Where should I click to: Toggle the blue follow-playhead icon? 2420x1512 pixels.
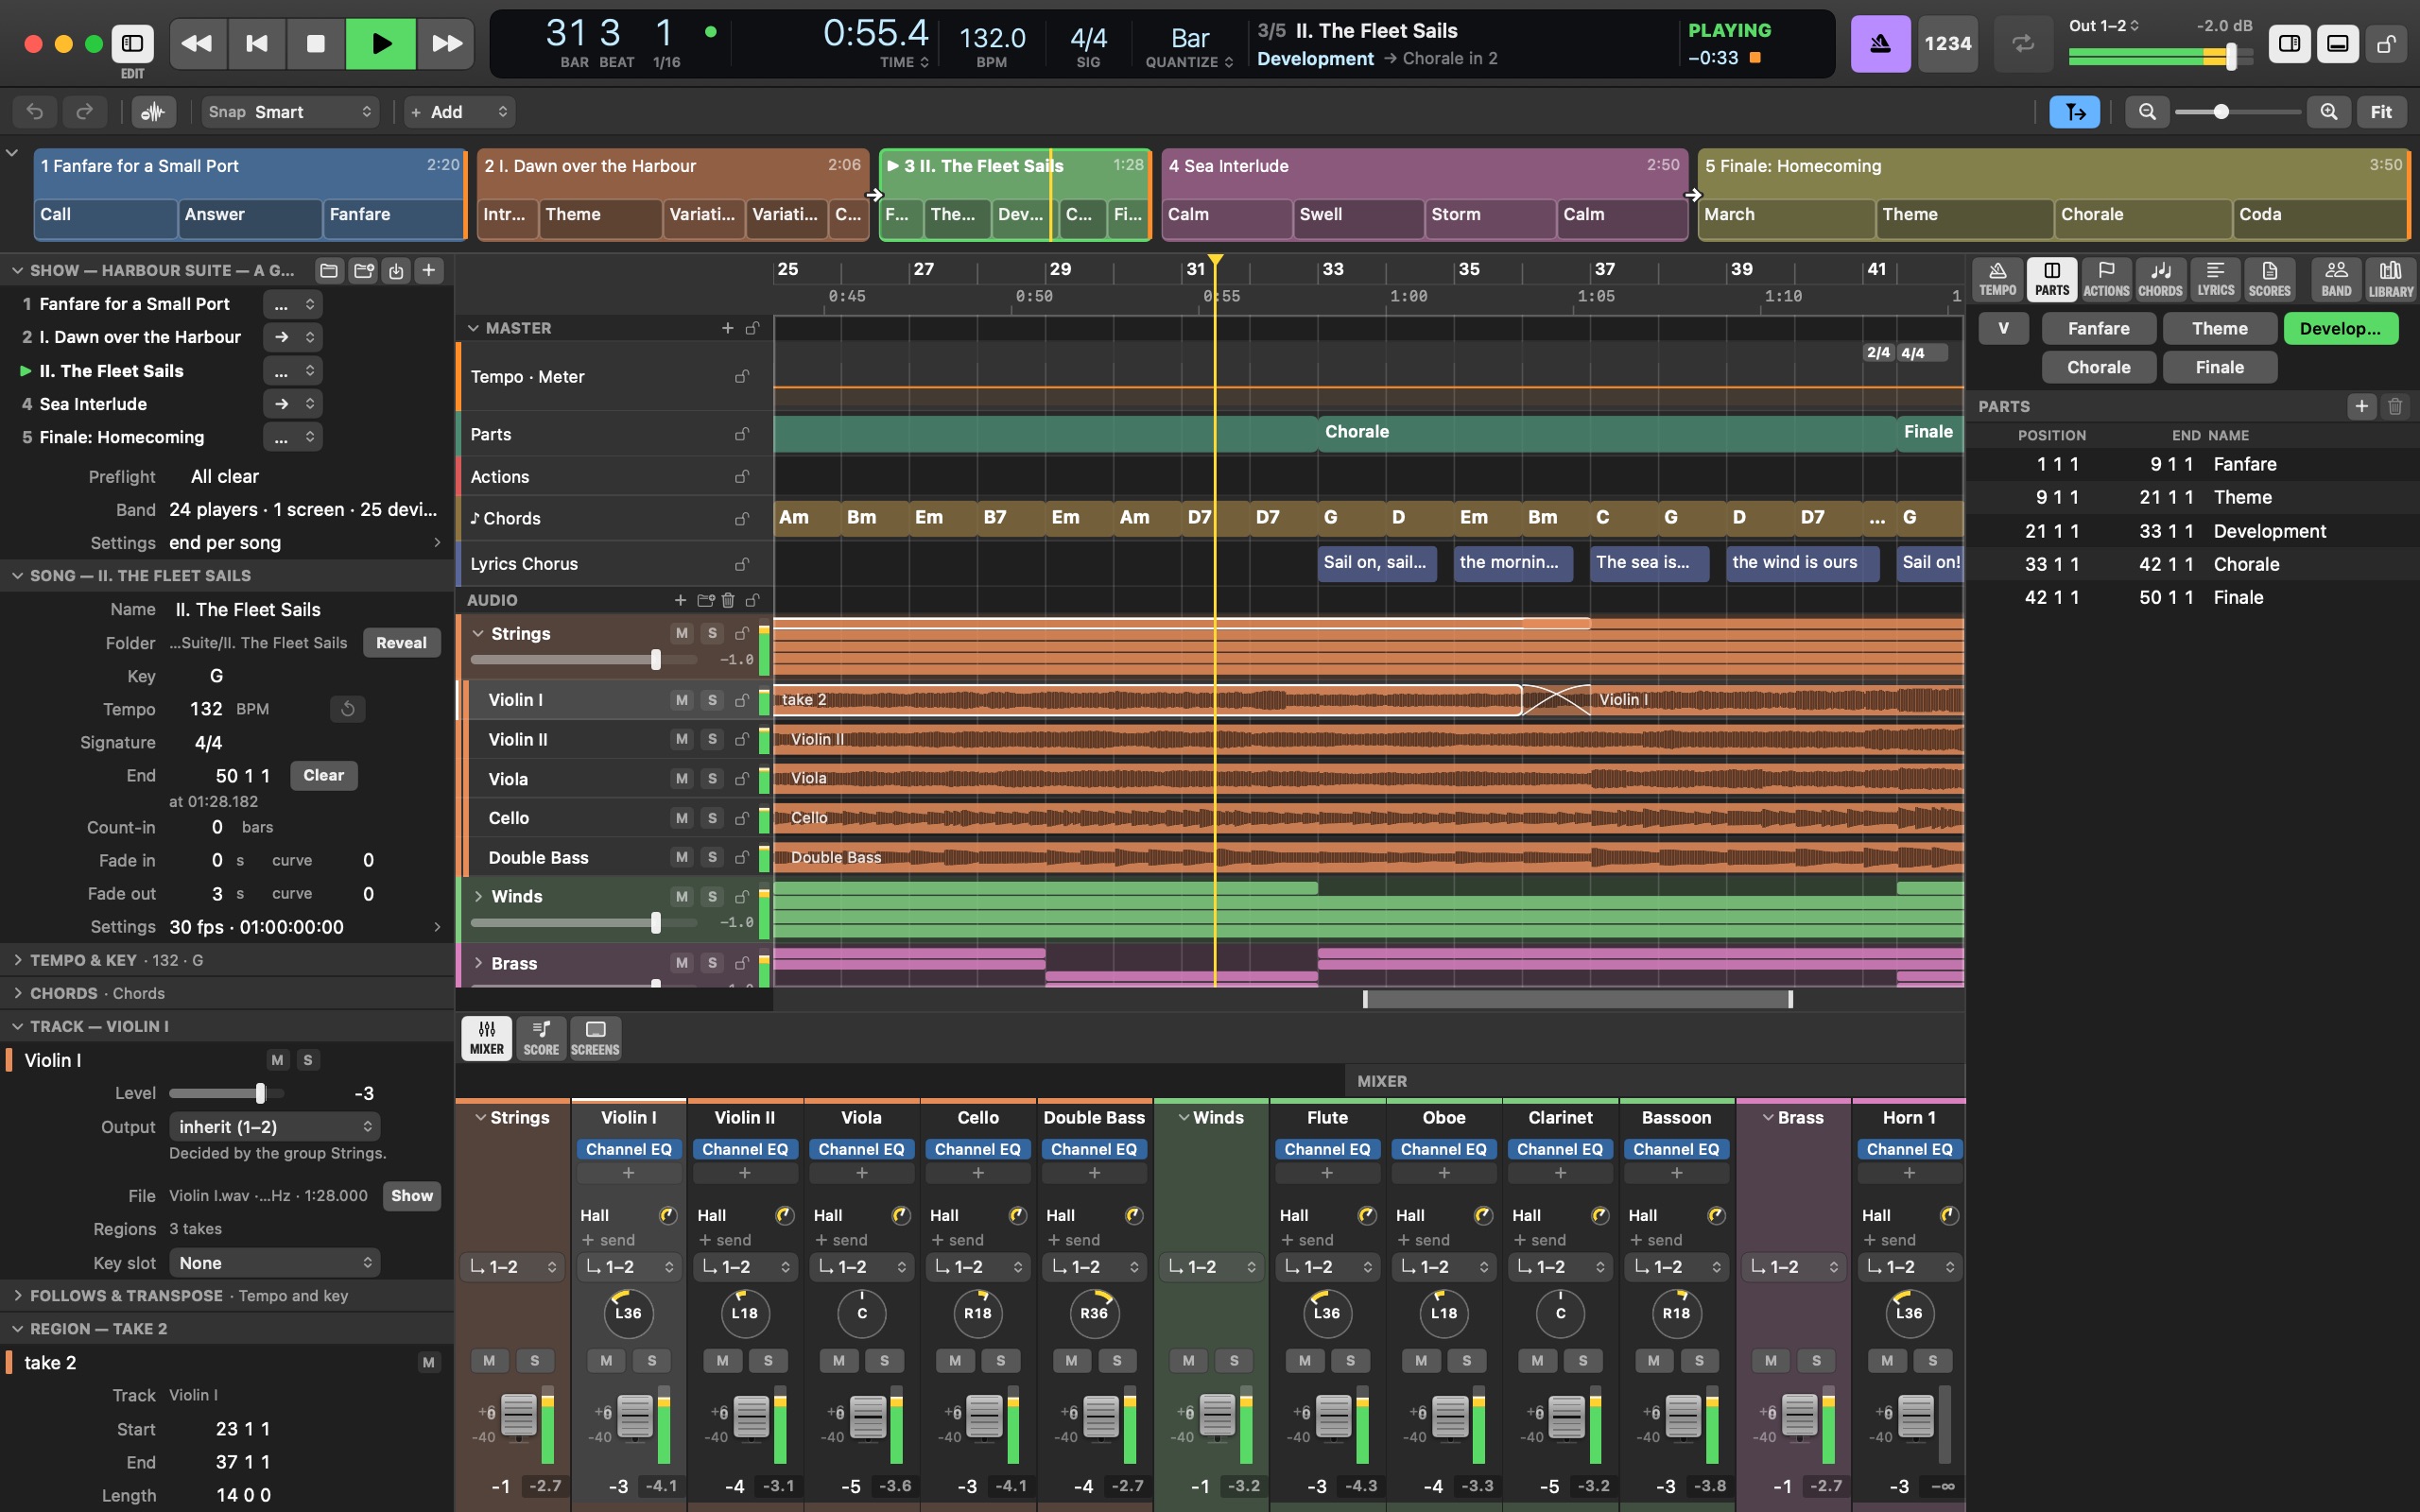pos(2075,111)
